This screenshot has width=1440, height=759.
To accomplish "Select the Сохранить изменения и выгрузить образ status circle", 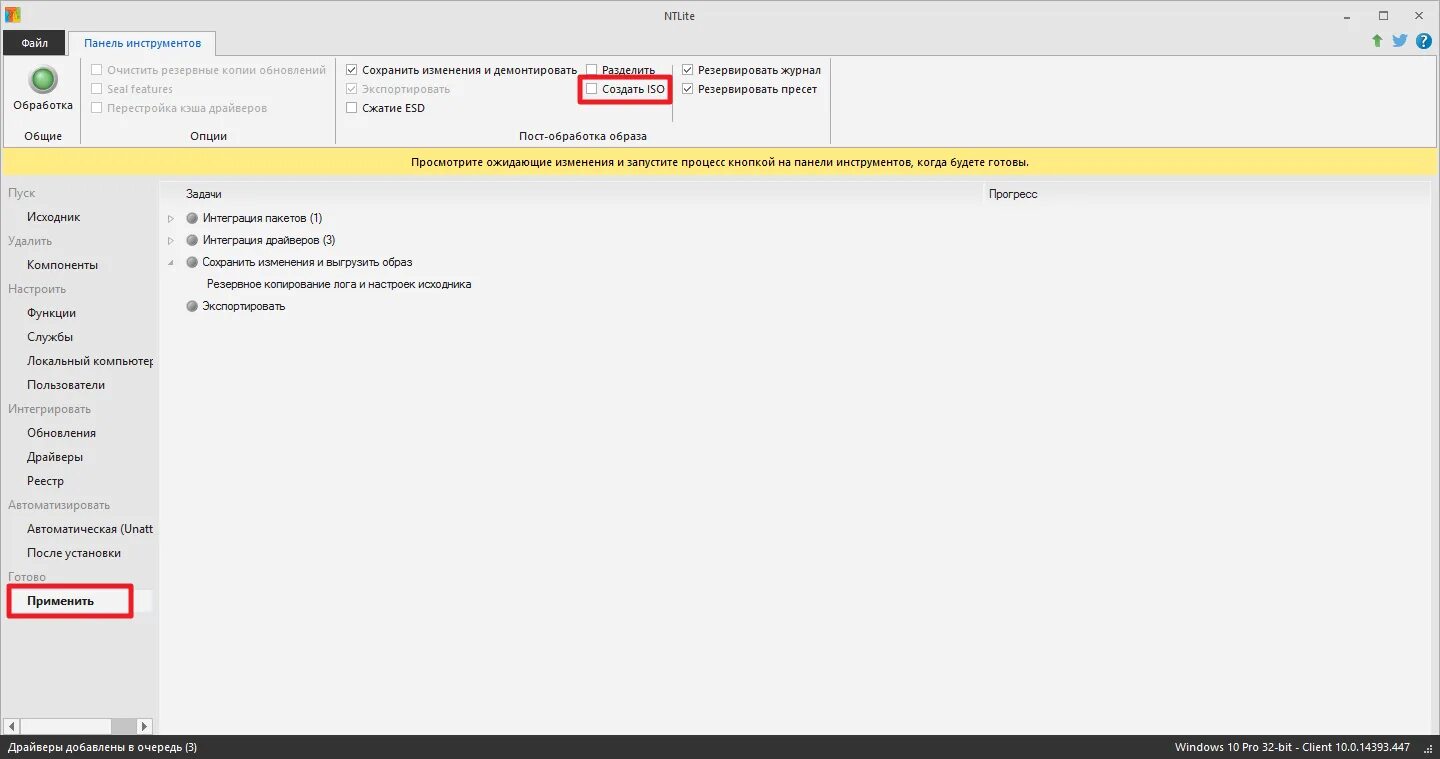I will pos(192,262).
